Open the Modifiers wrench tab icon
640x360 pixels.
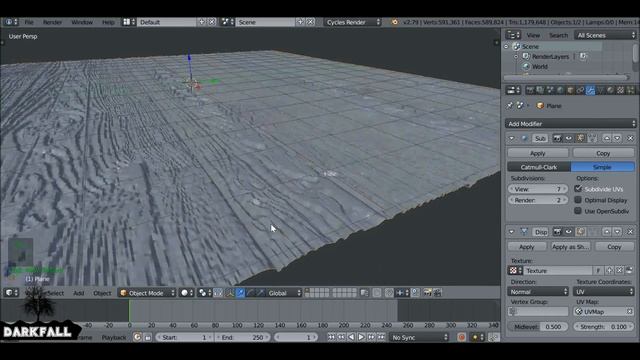click(x=590, y=90)
